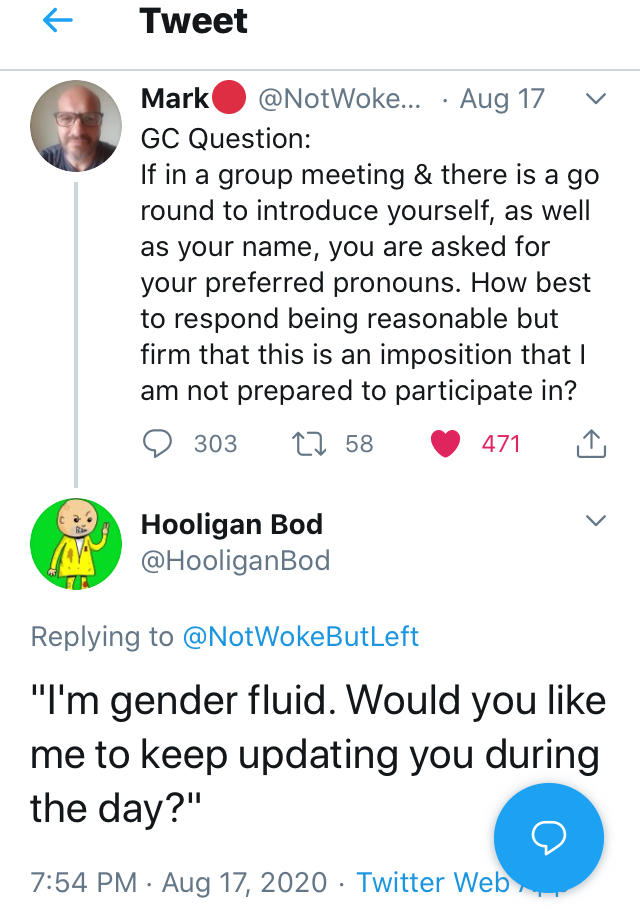
Task: Expand the options chevron on Mark's tweet
Action: pyautogui.click(x=595, y=99)
